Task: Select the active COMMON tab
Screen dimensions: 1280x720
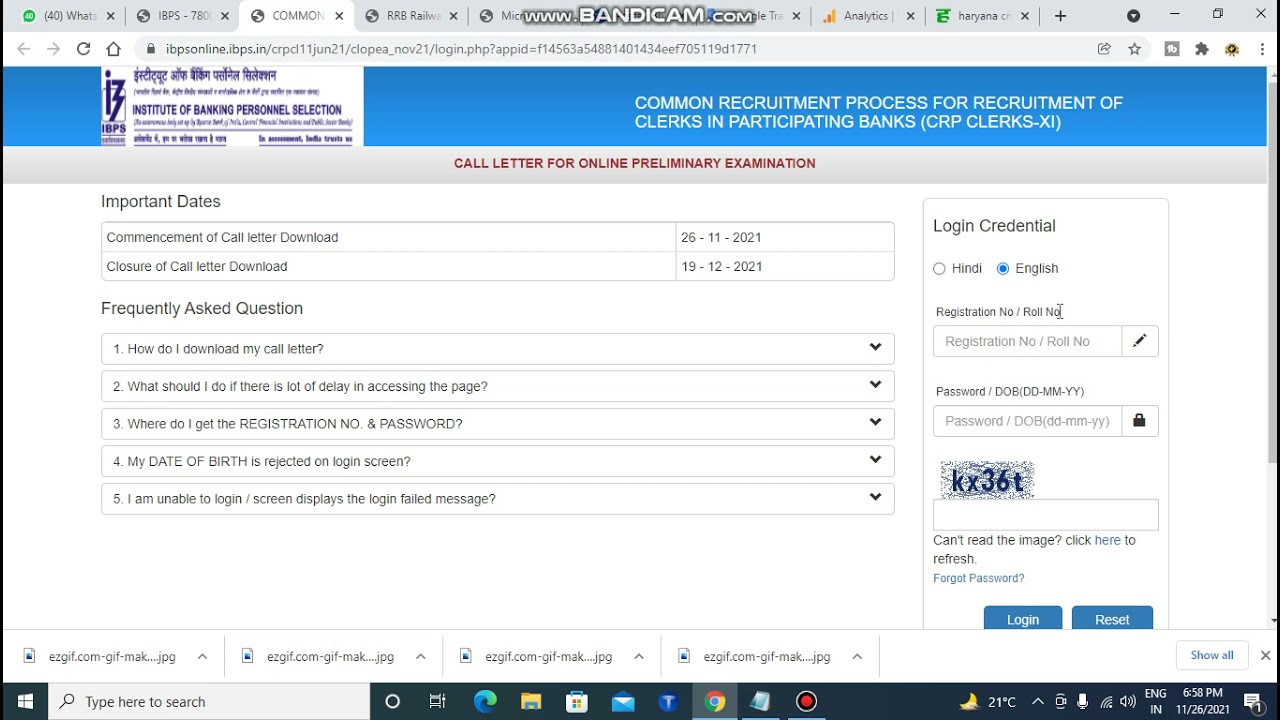Action: [x=296, y=16]
